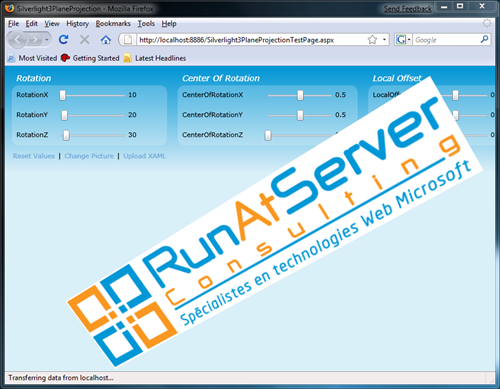Click the Local Offset heading
This screenshot has width=500, height=389.
pos(397,78)
